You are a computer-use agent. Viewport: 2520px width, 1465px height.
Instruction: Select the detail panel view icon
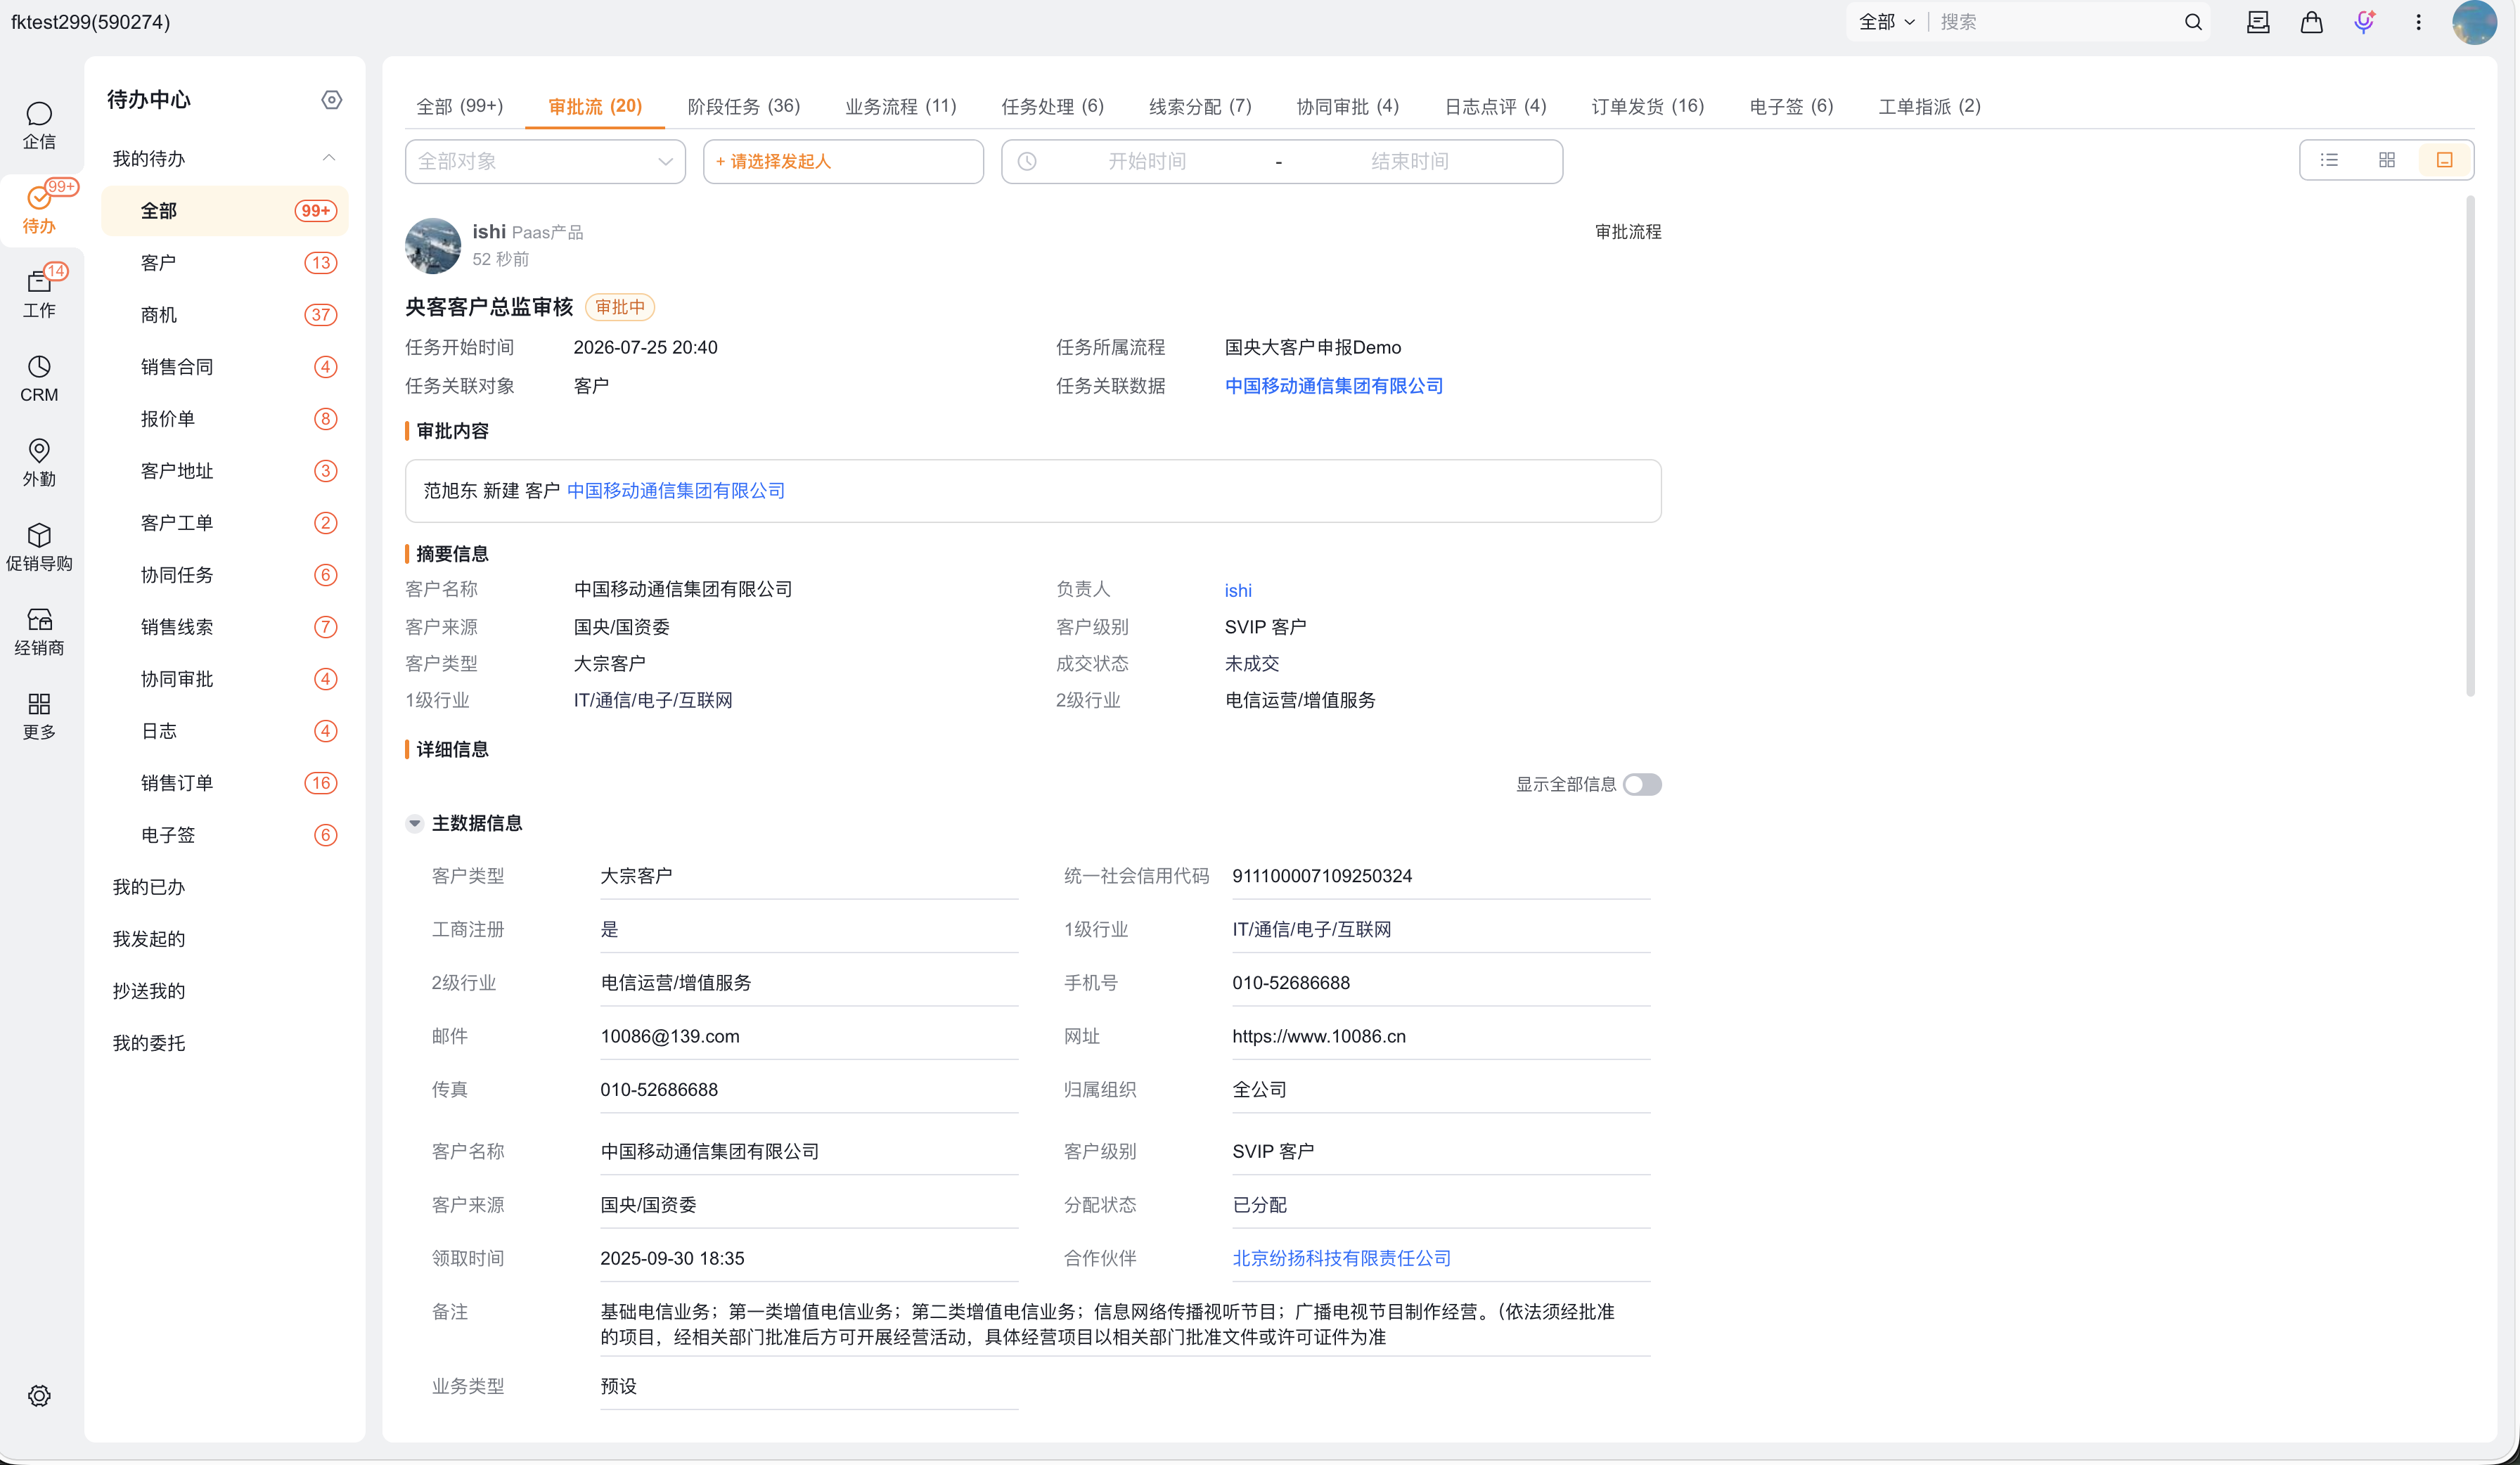pyautogui.click(x=2445, y=160)
